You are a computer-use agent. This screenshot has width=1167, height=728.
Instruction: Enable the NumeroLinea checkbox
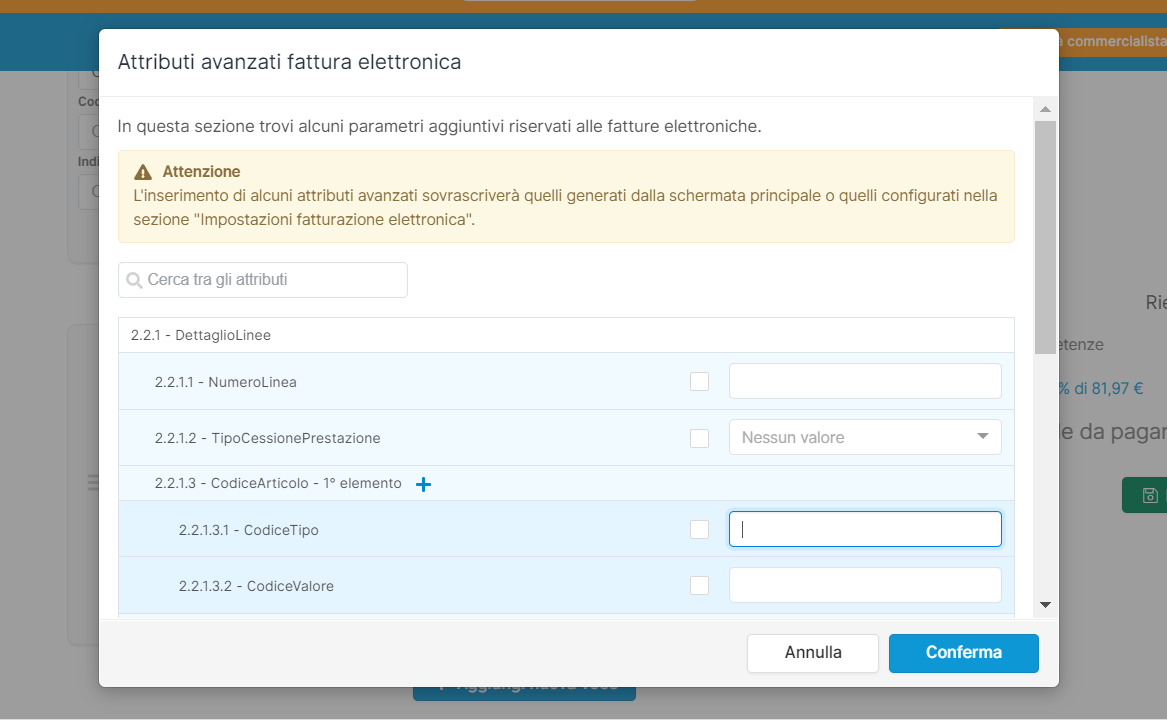[699, 381]
